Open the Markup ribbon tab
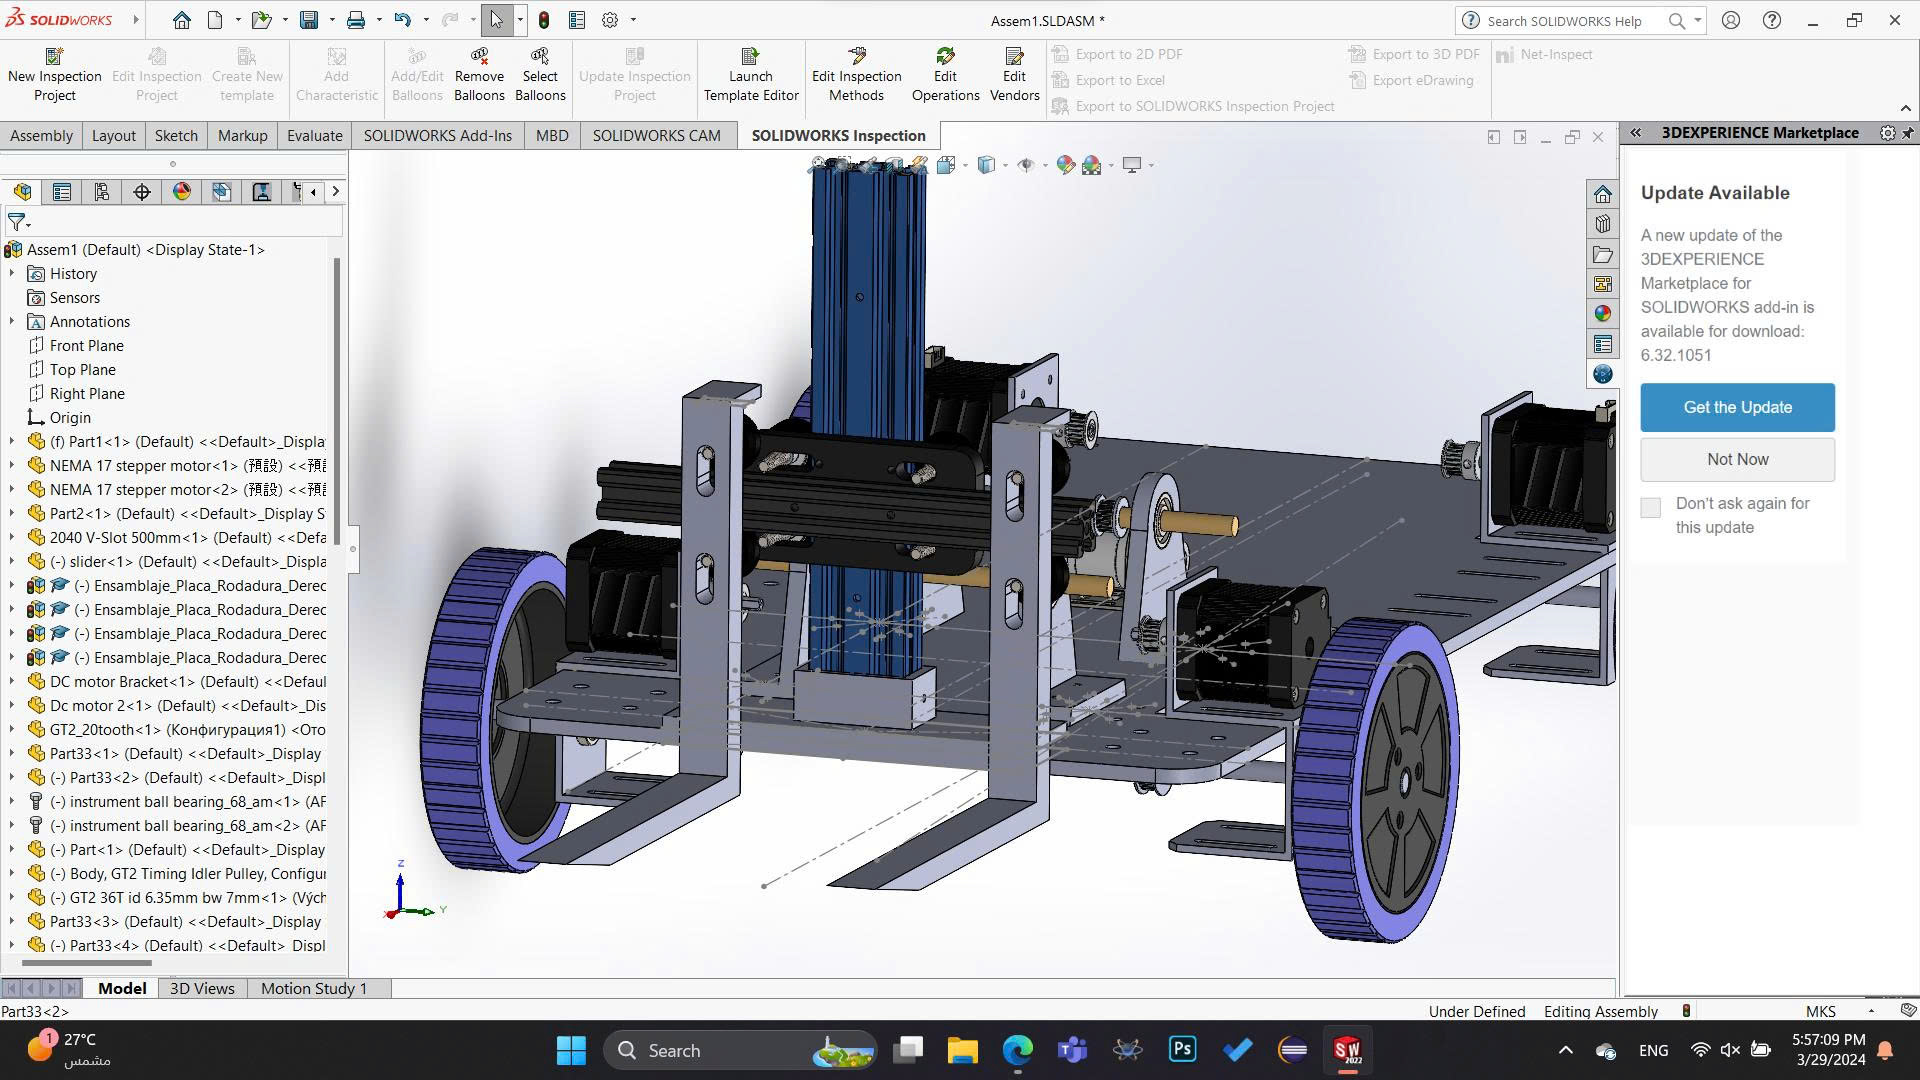 point(242,135)
